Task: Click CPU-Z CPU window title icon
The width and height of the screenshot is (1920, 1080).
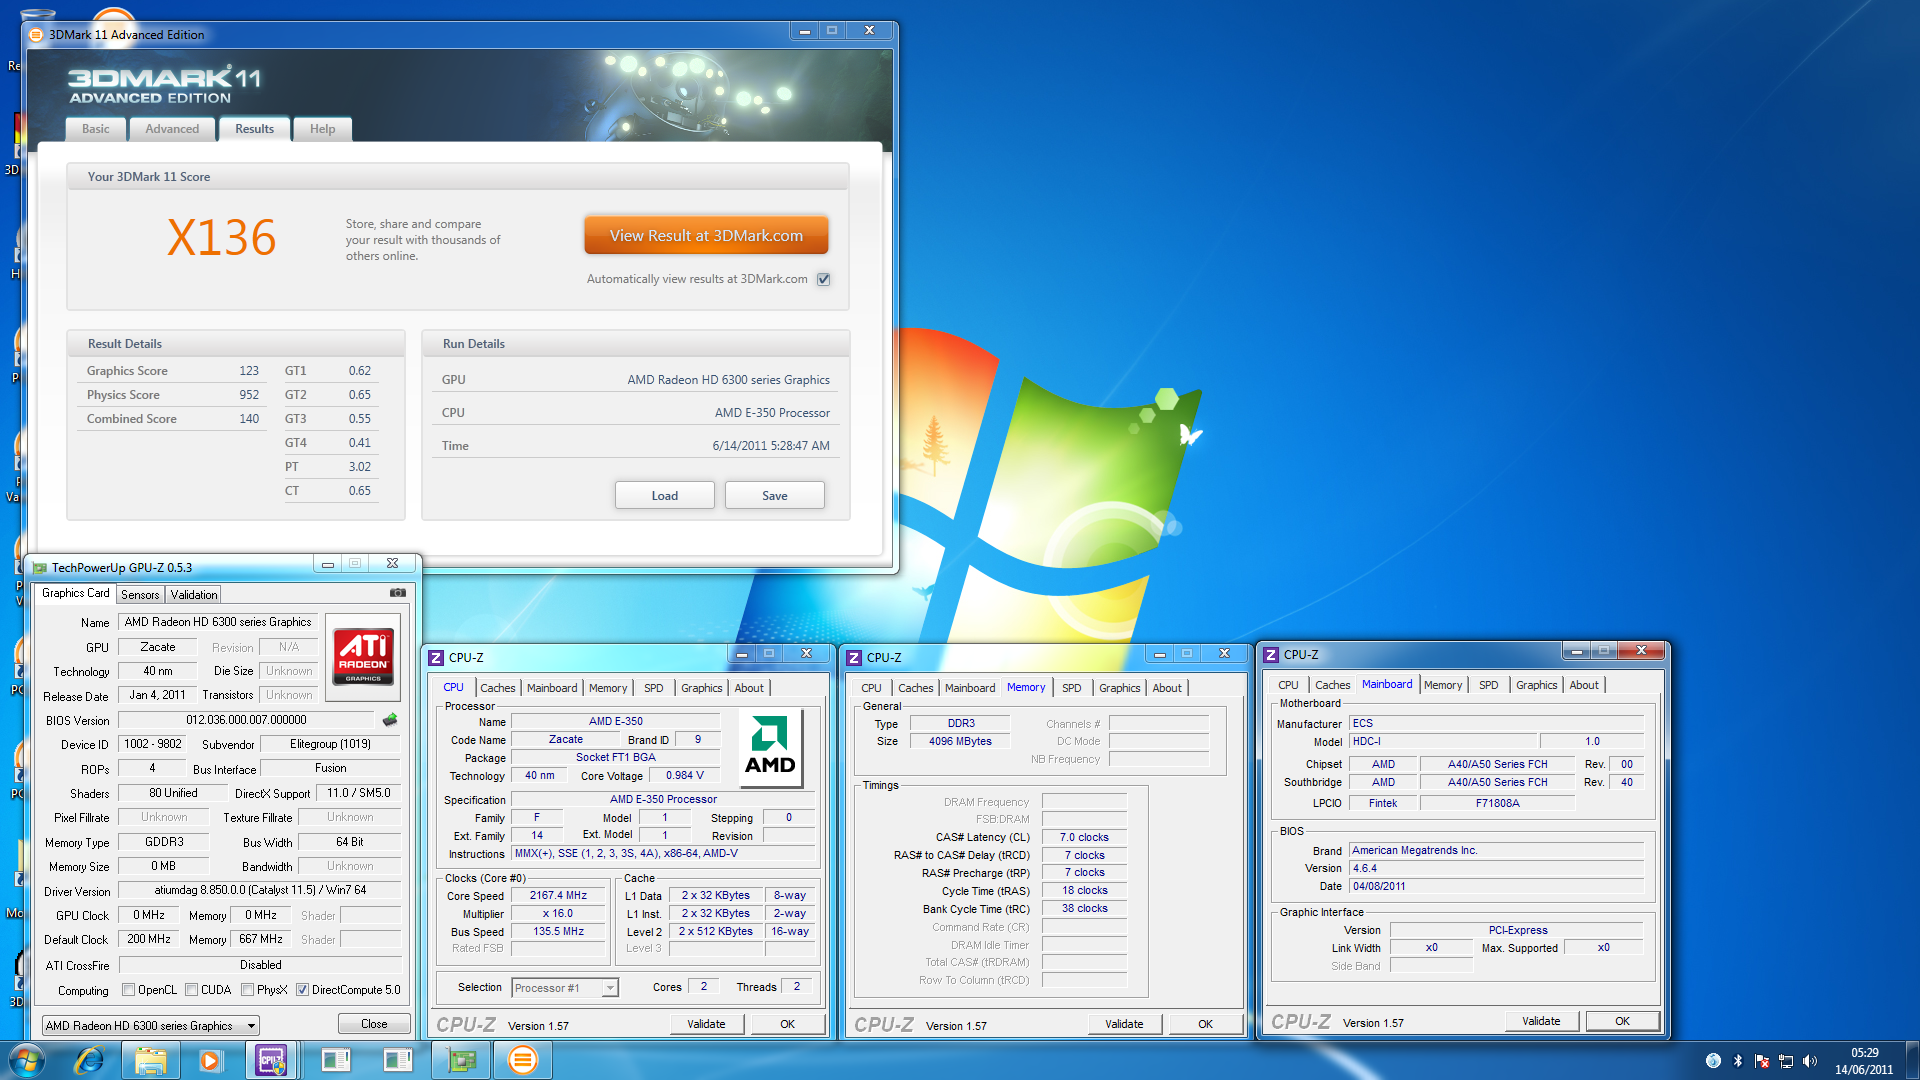Action: pos(436,658)
